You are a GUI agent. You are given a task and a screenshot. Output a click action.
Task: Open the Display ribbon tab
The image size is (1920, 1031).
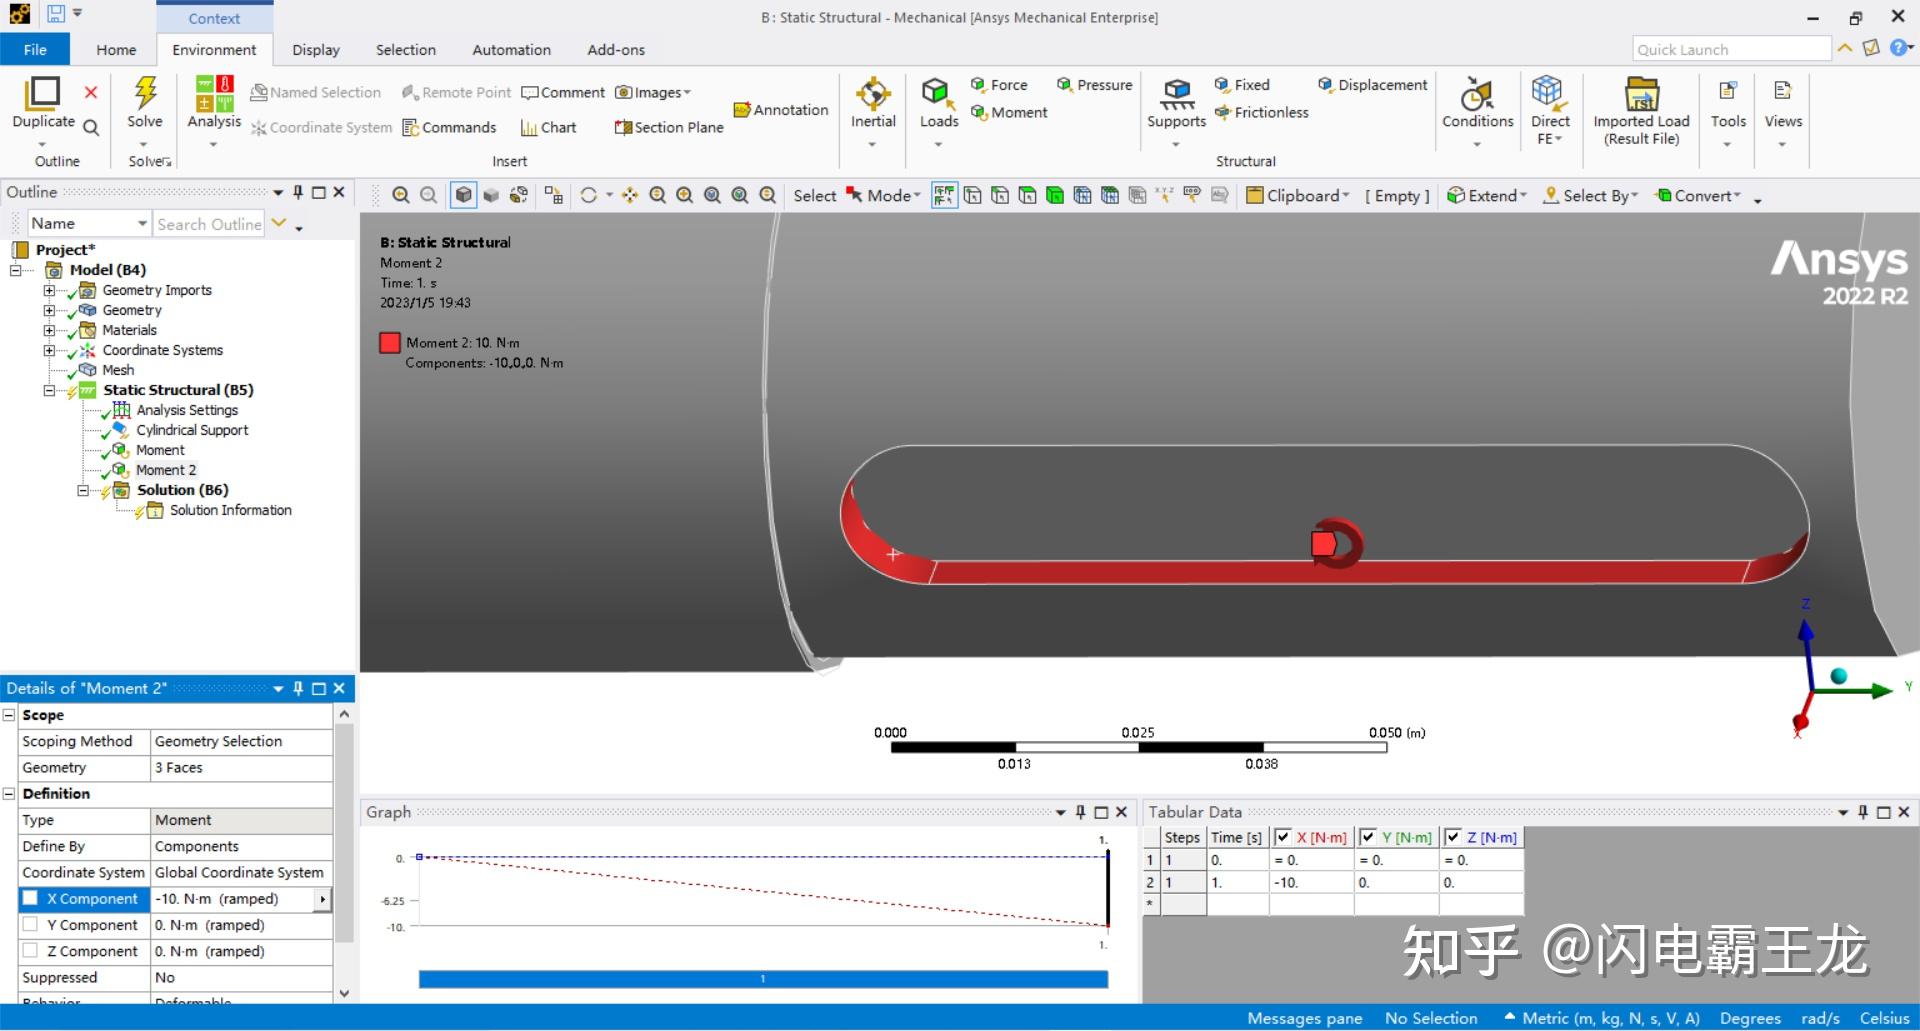[315, 49]
